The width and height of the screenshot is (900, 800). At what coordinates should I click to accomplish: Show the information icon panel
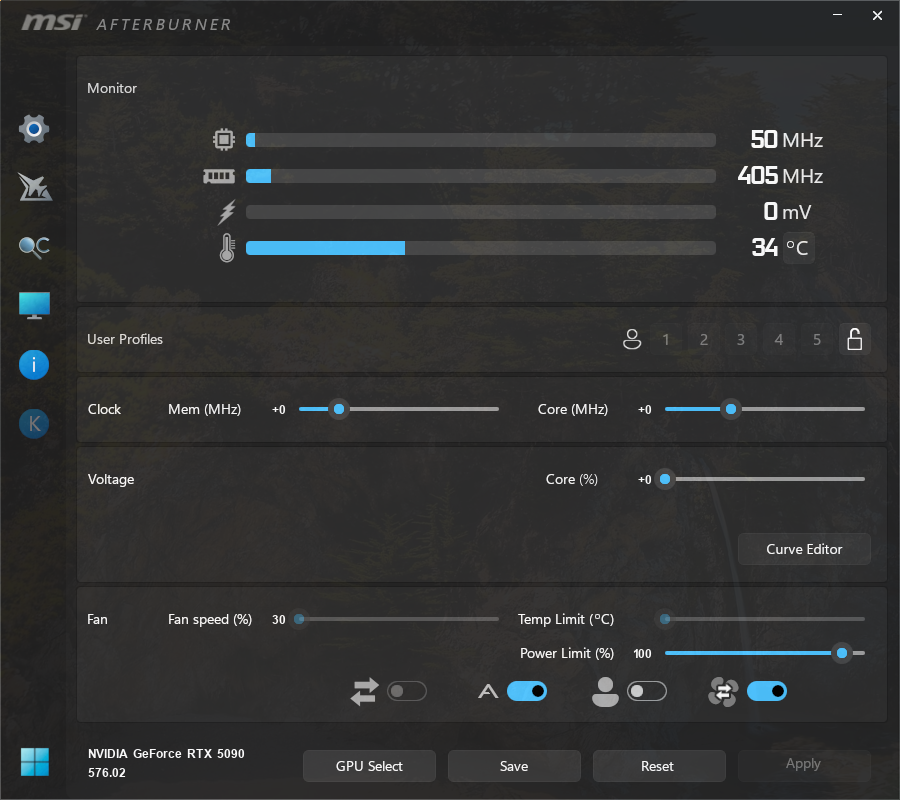pyautogui.click(x=34, y=365)
